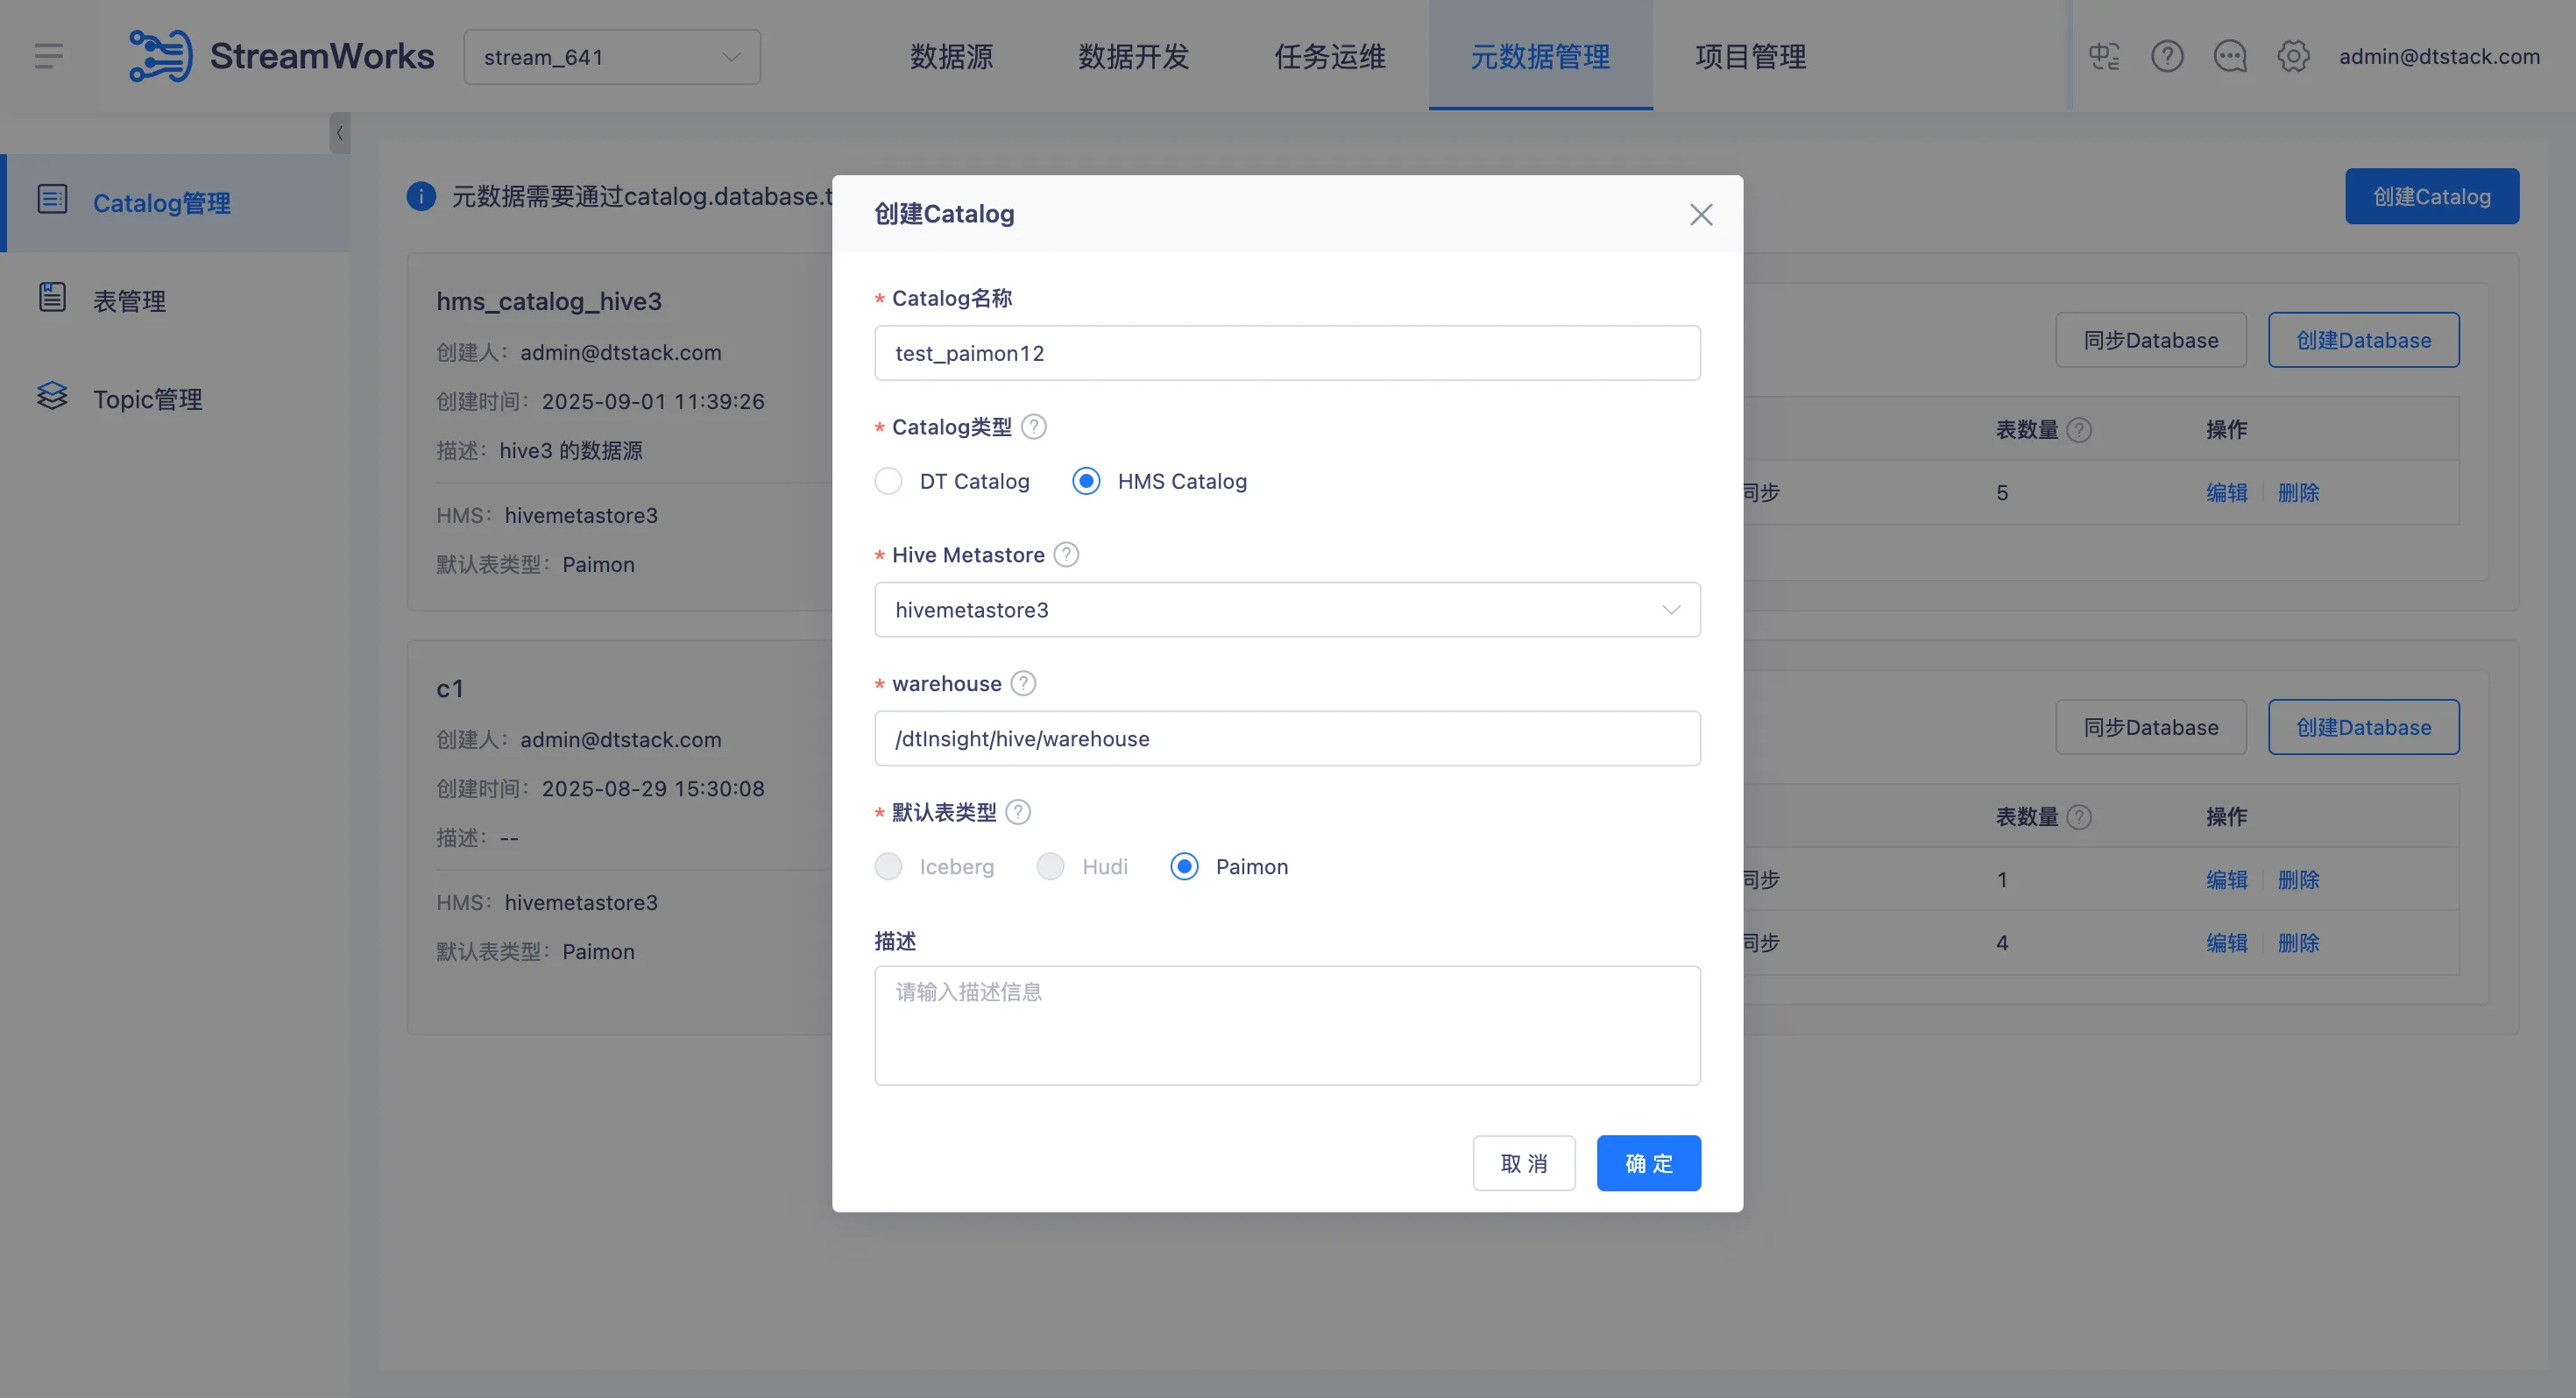Viewport: 2576px width, 1398px height.
Task: Select the HMS Catalog radio option
Action: 1086,481
